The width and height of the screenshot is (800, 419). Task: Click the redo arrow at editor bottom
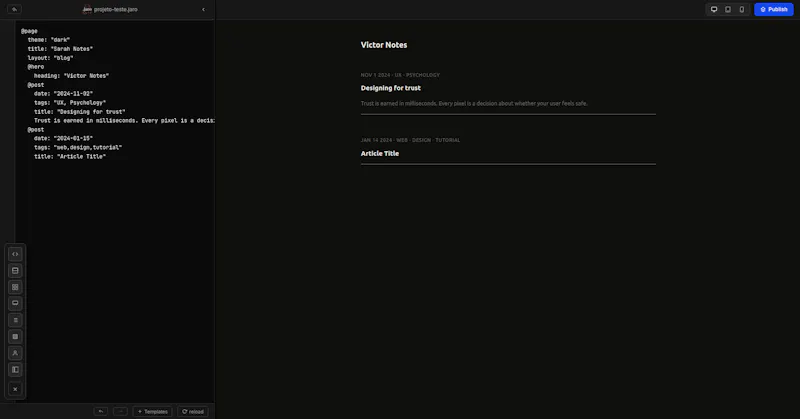pyautogui.click(x=120, y=411)
